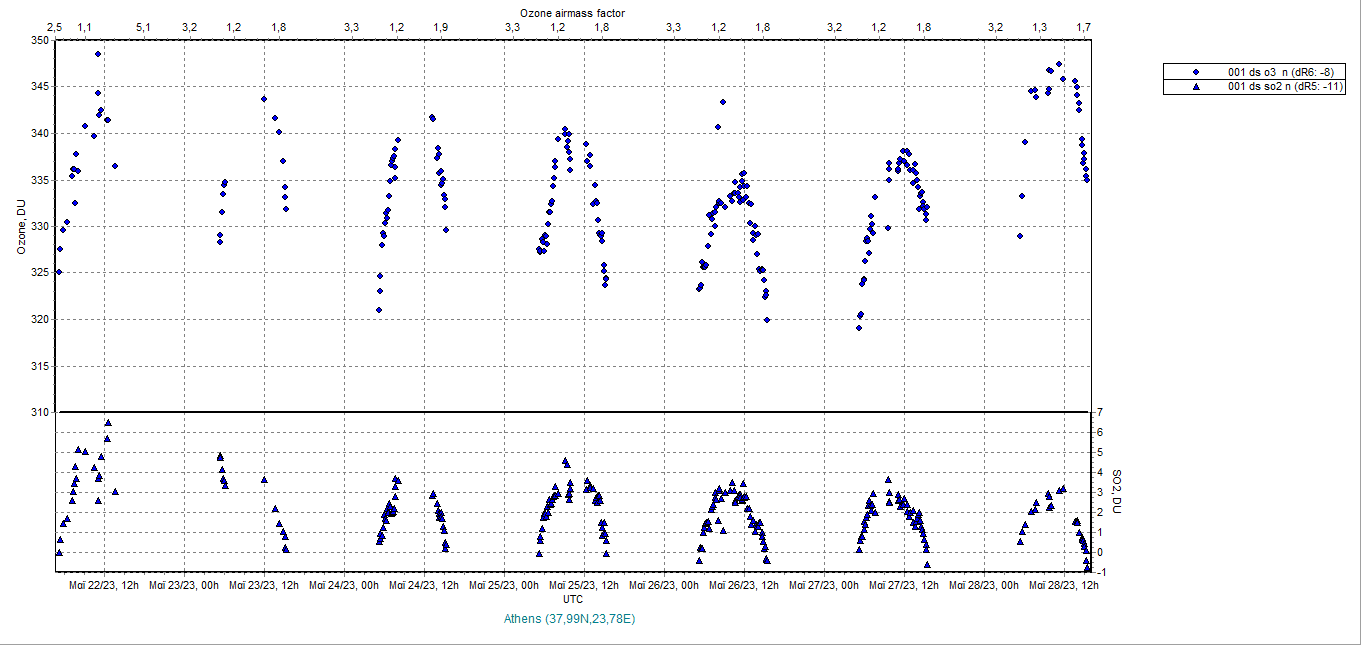Image resolution: width=1361 pixels, height=645 pixels.
Task: Click the 'Ozone, DU' left axis label
Action: [21, 227]
